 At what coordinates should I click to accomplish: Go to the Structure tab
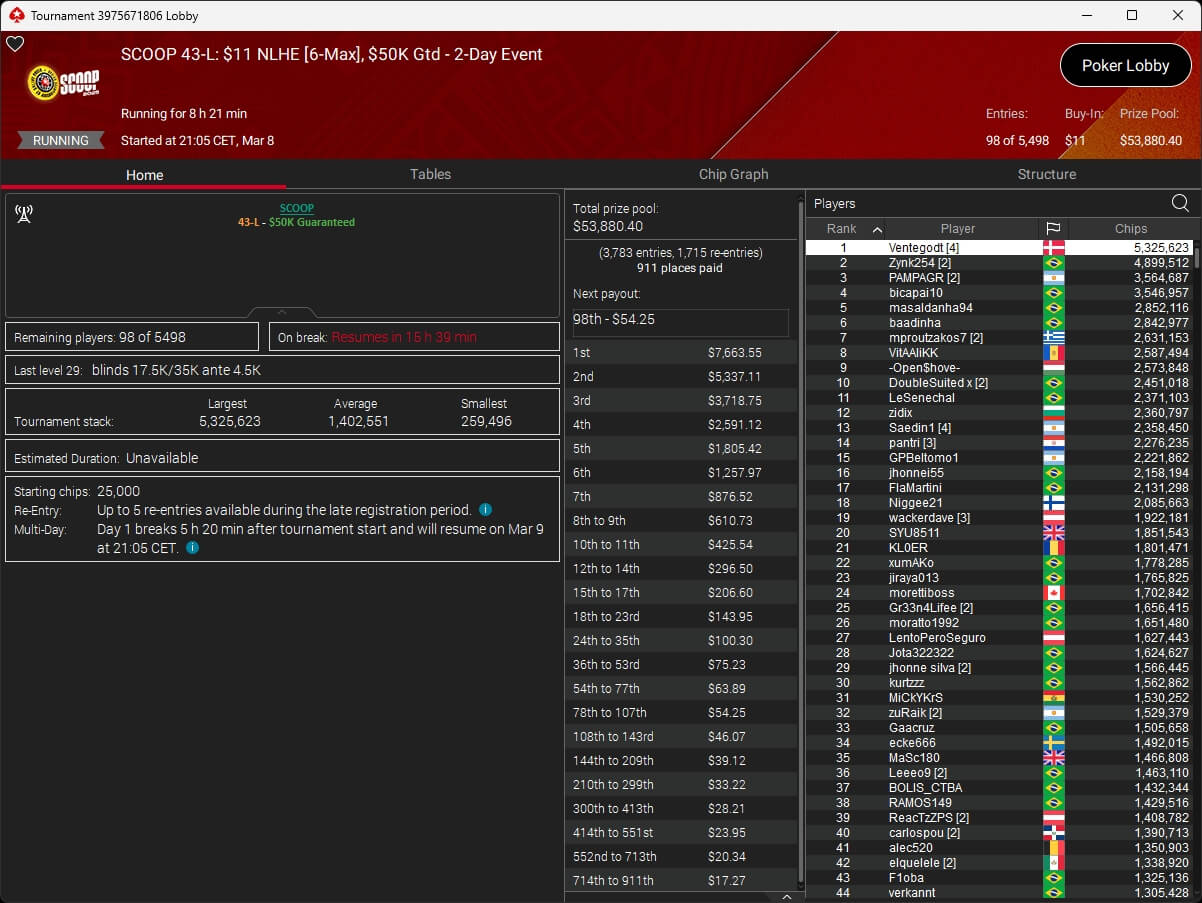click(x=1046, y=174)
